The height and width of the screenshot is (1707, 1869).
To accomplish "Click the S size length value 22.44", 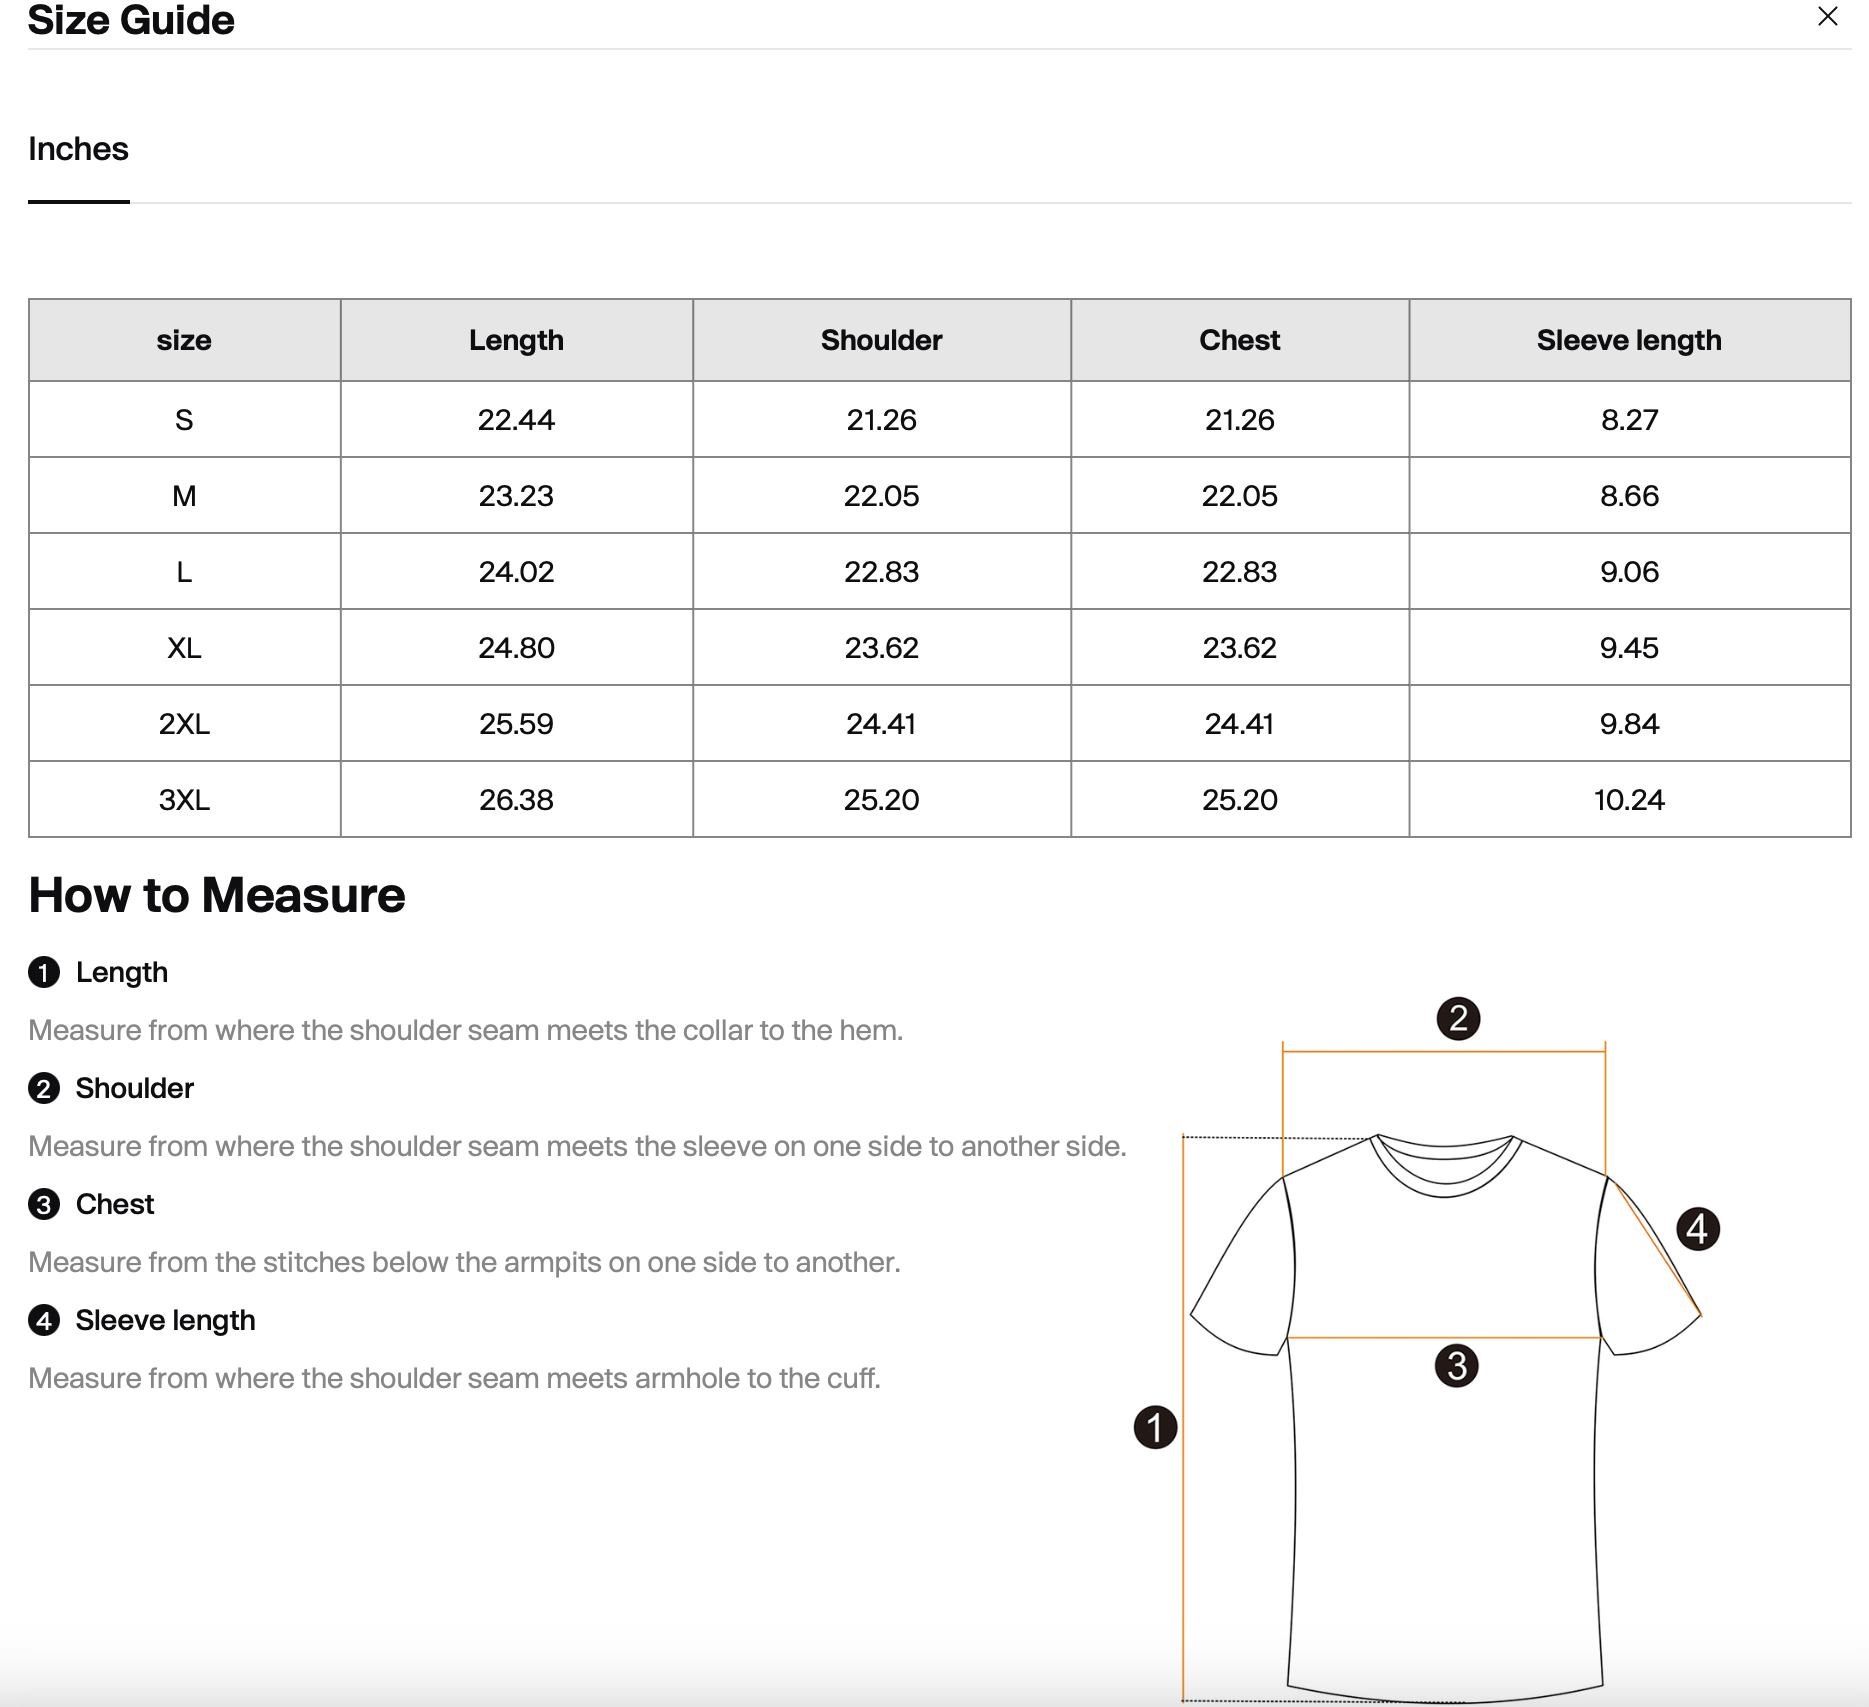I will click(x=516, y=420).
